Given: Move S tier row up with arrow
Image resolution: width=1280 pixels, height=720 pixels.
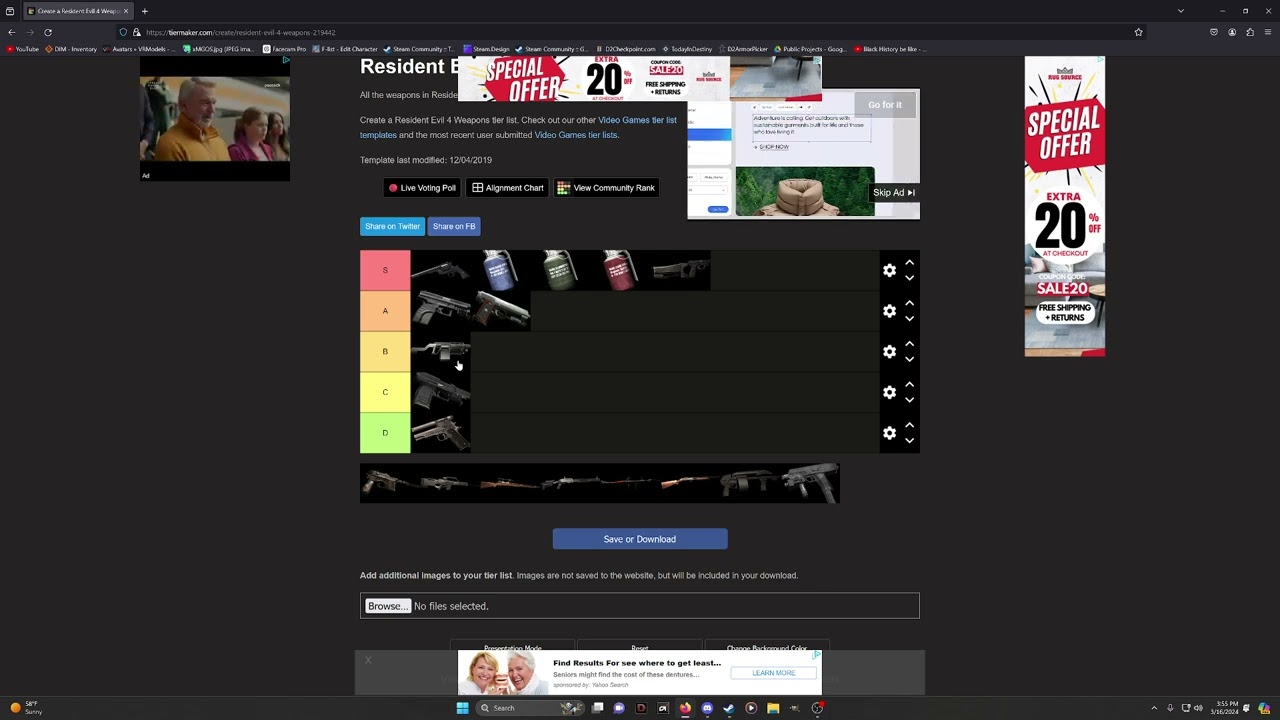Looking at the screenshot, I should coord(909,262).
